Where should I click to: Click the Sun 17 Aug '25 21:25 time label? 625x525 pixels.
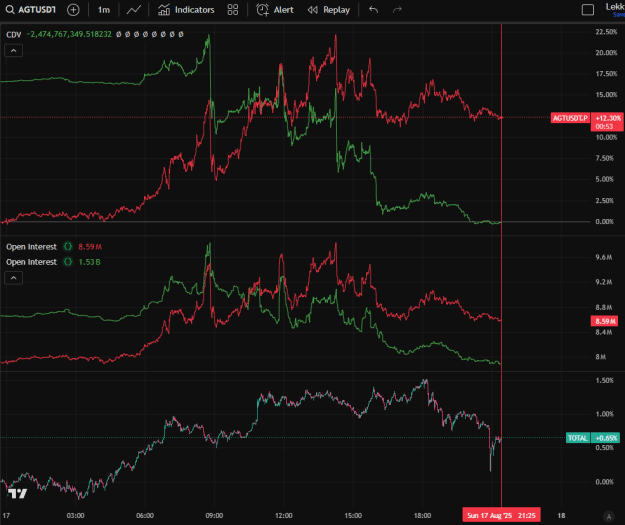tap(501, 515)
